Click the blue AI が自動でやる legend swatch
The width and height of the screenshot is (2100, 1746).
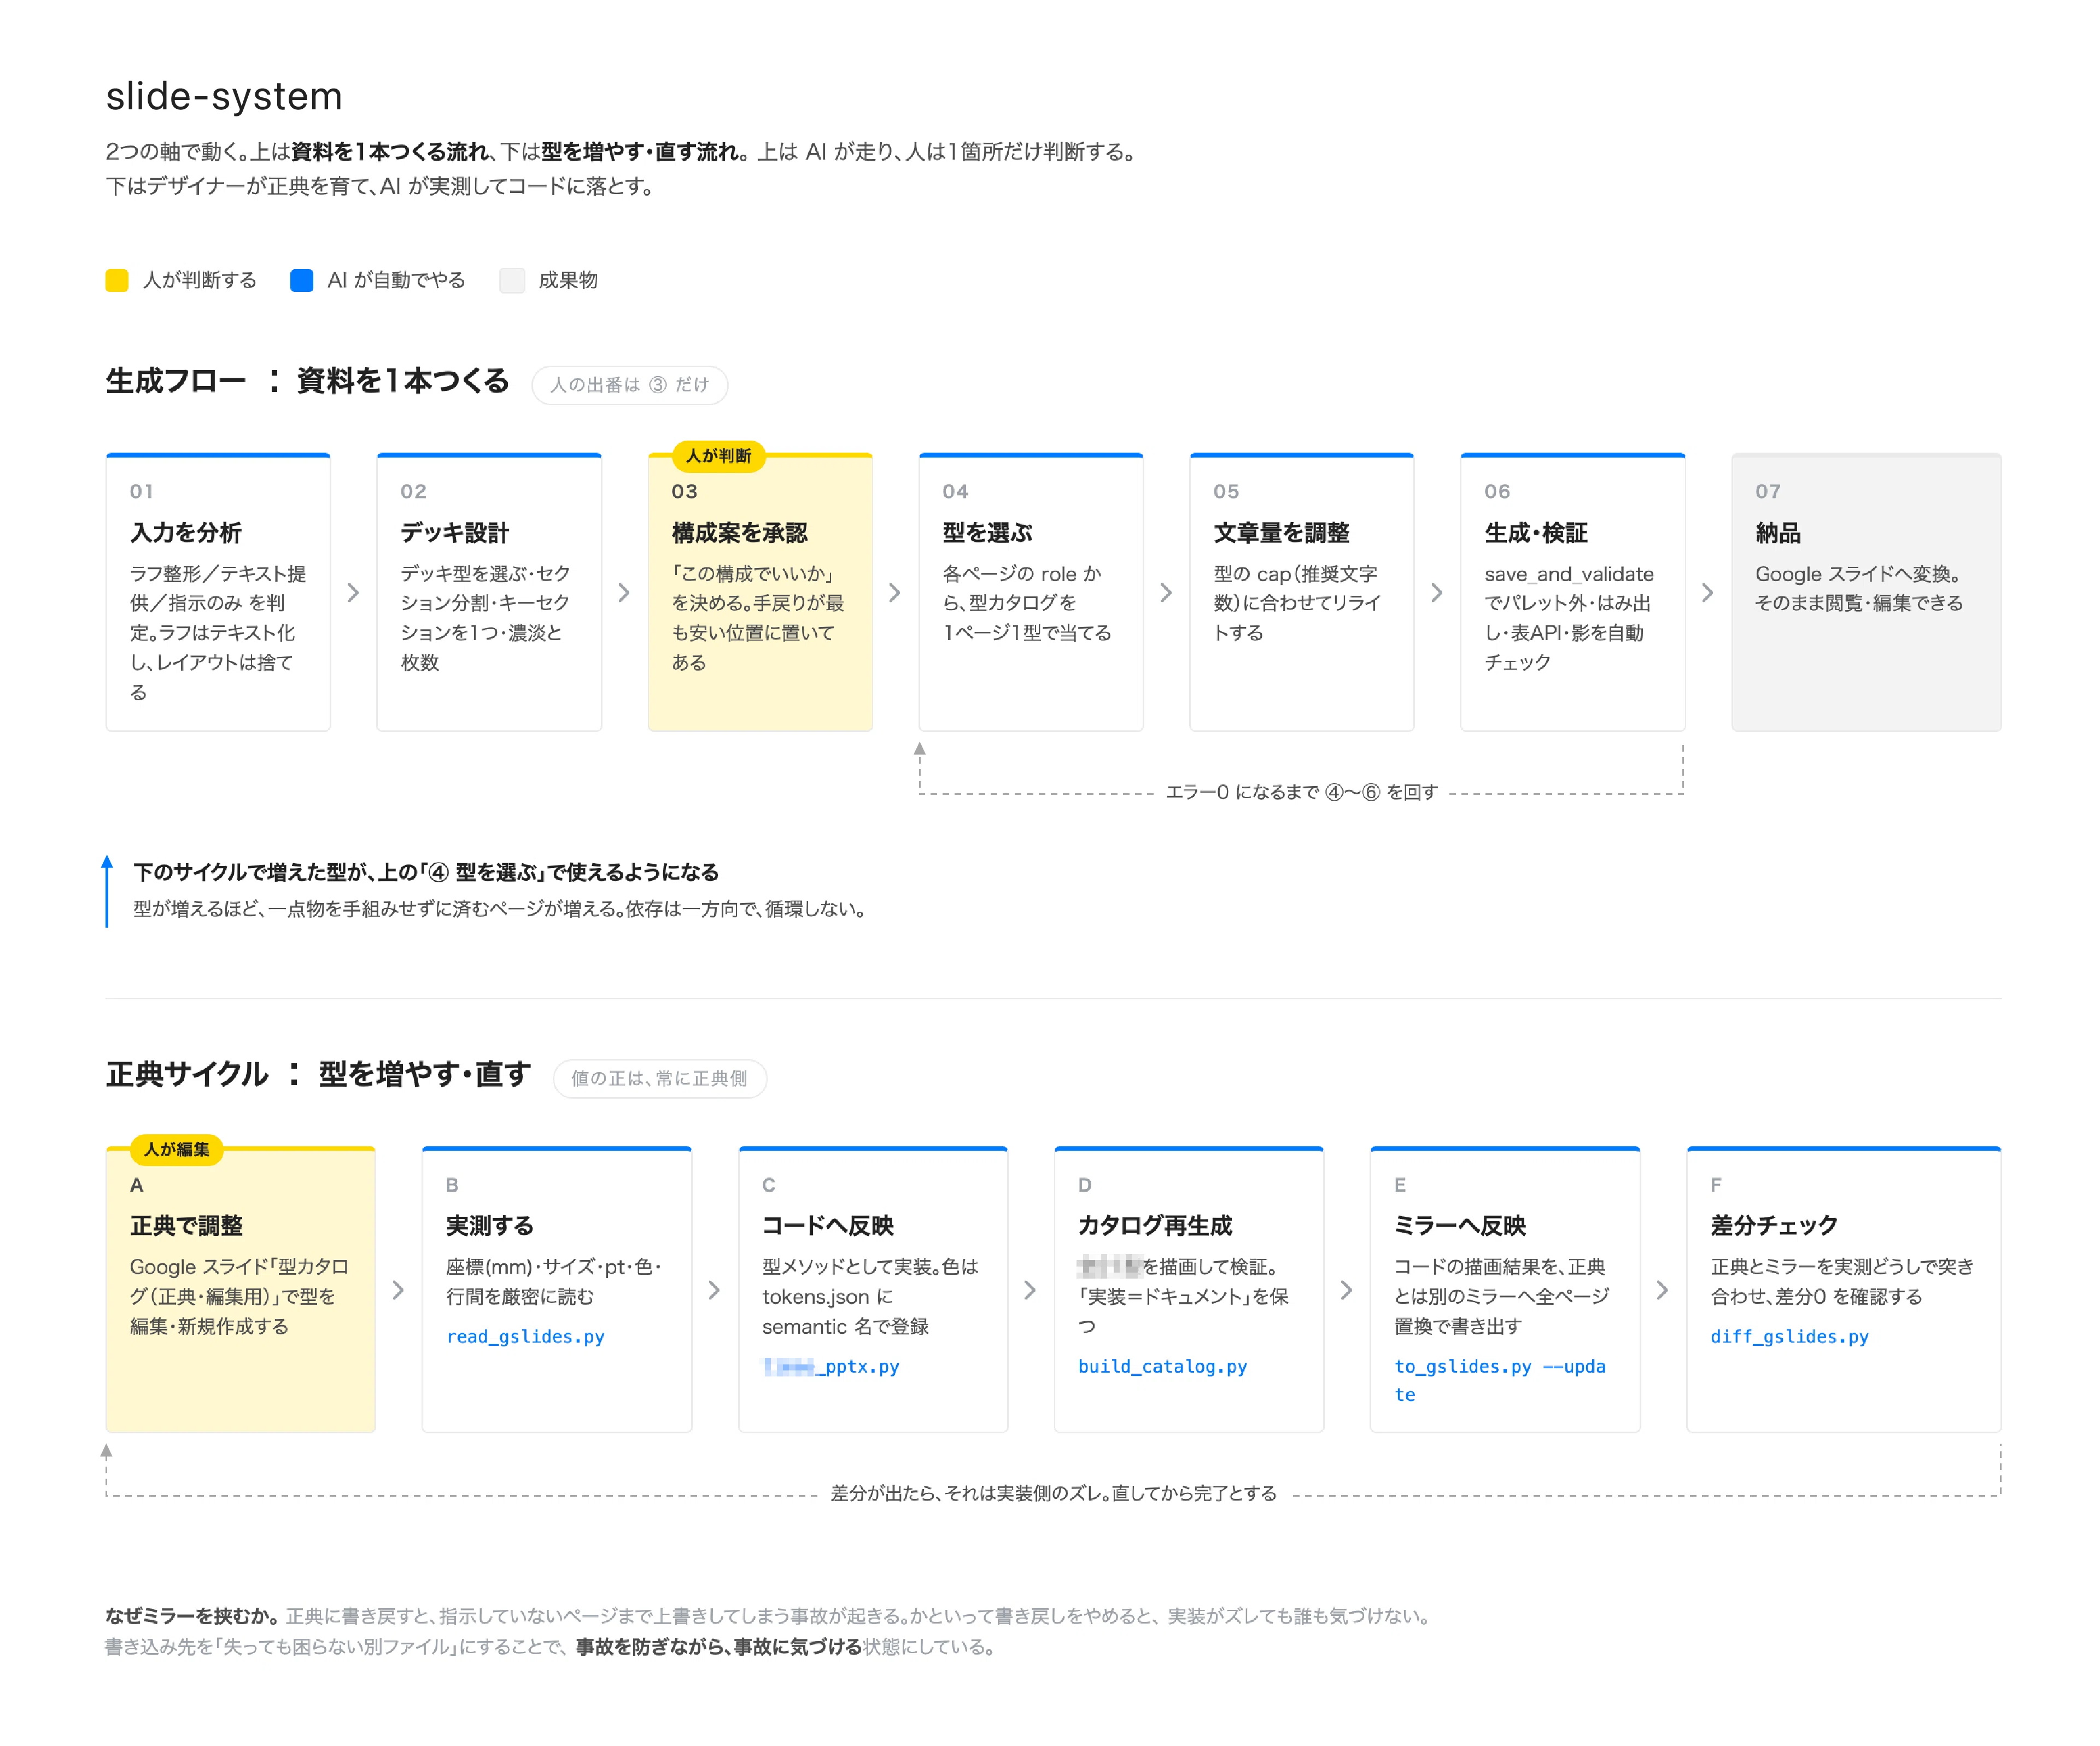pos(301,280)
